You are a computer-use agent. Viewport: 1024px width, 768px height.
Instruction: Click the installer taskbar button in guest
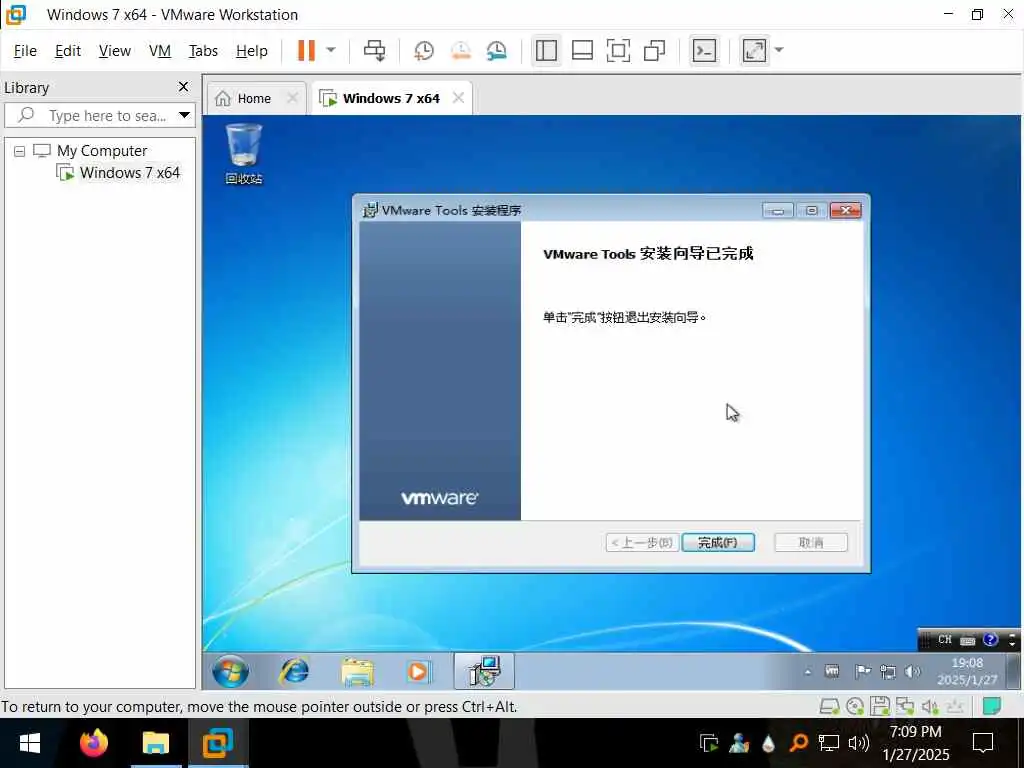pyautogui.click(x=484, y=671)
